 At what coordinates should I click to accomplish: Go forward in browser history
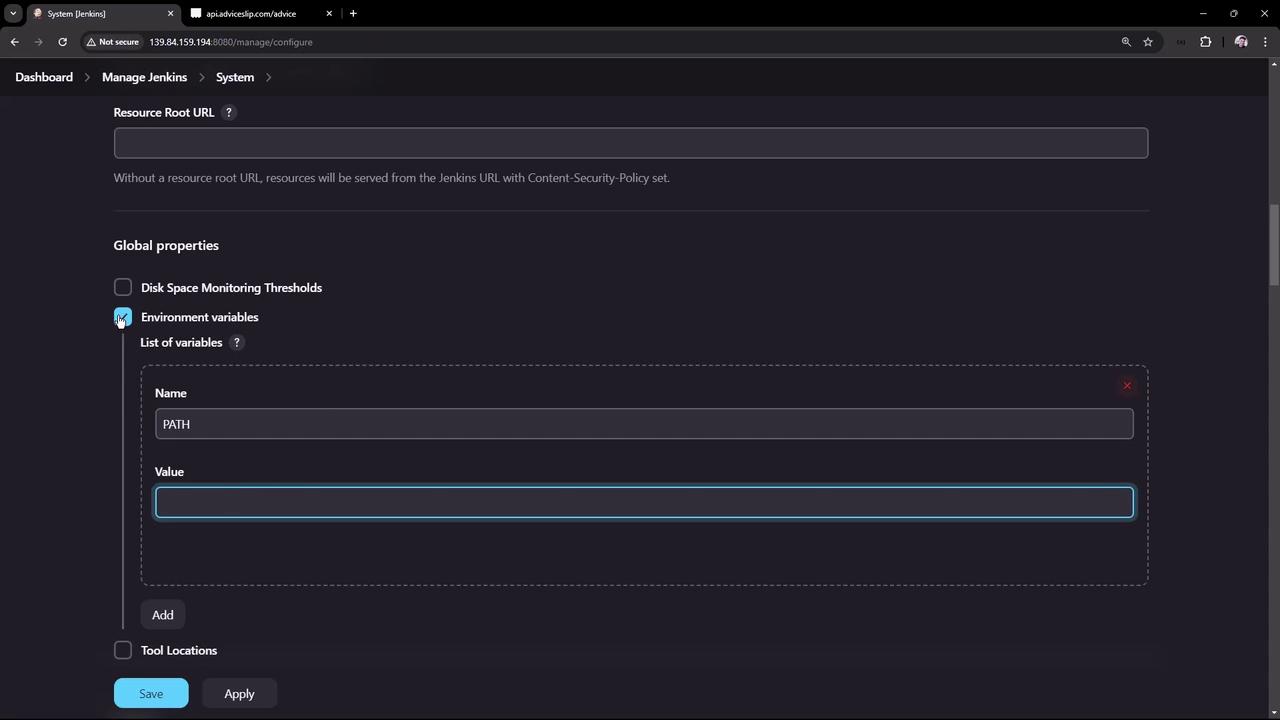[38, 42]
